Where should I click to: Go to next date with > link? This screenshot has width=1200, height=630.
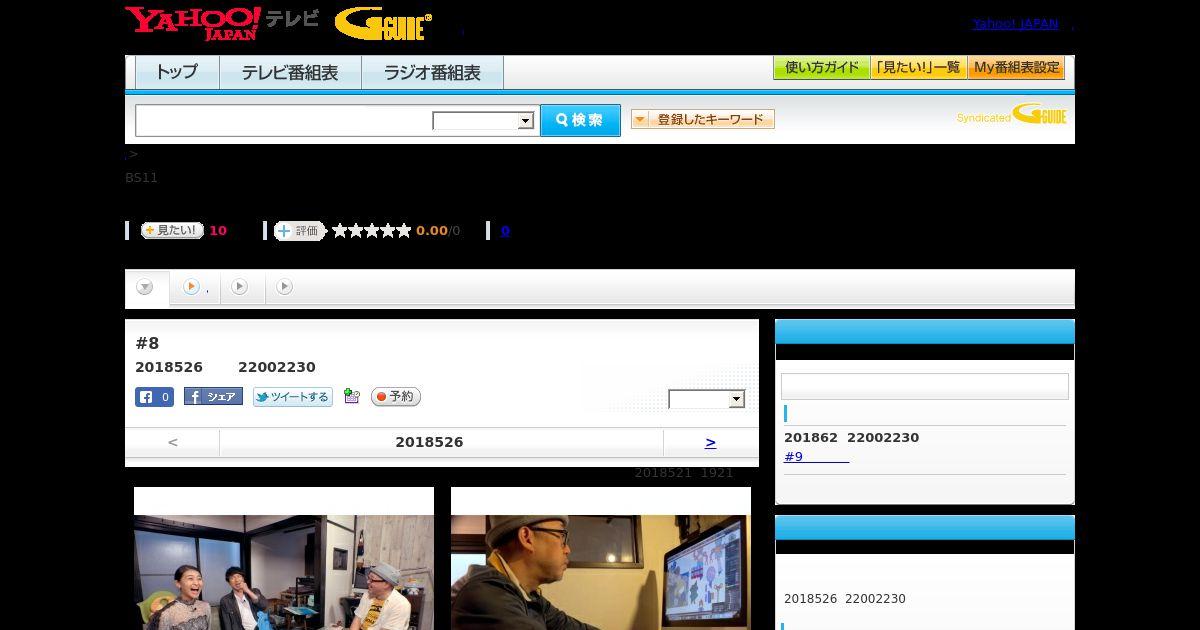[x=710, y=442]
